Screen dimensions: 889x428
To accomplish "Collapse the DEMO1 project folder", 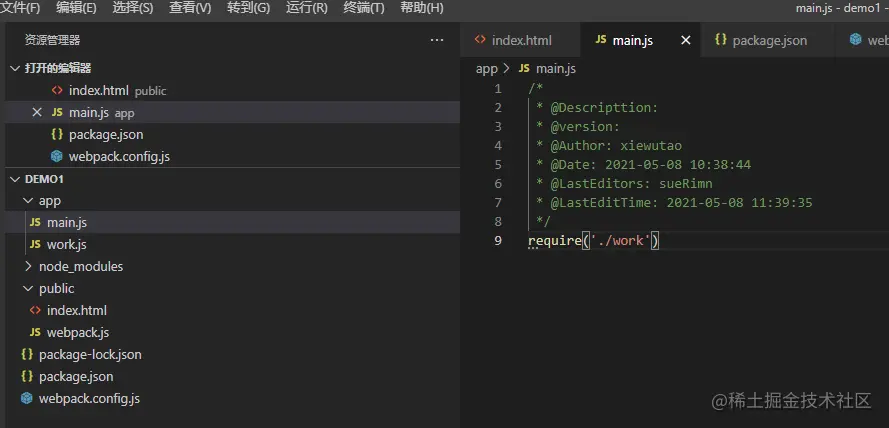I will click(15, 178).
